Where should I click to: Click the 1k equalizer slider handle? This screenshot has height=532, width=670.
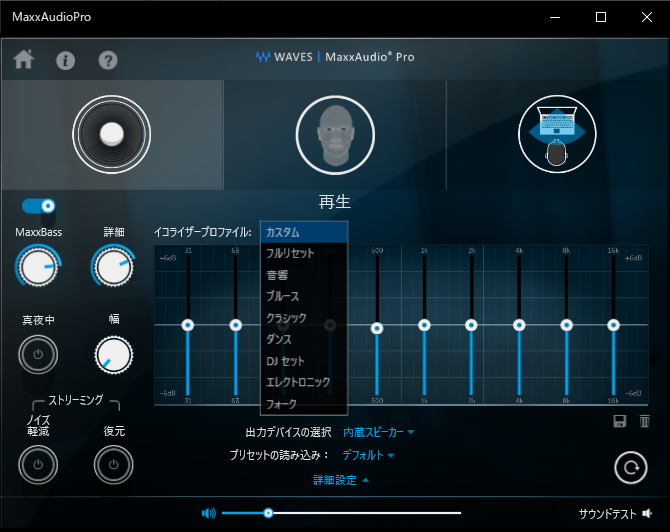click(424, 325)
